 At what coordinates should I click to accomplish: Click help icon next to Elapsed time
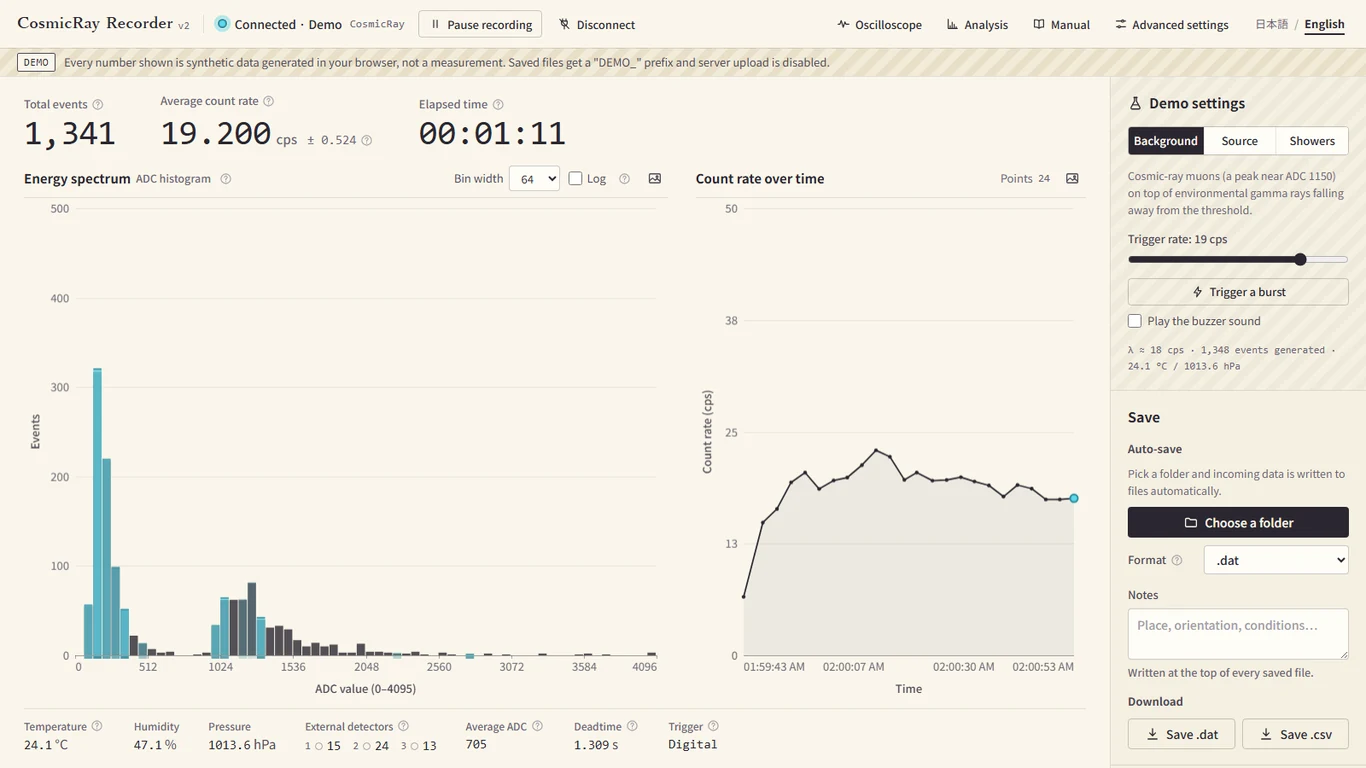(x=498, y=104)
